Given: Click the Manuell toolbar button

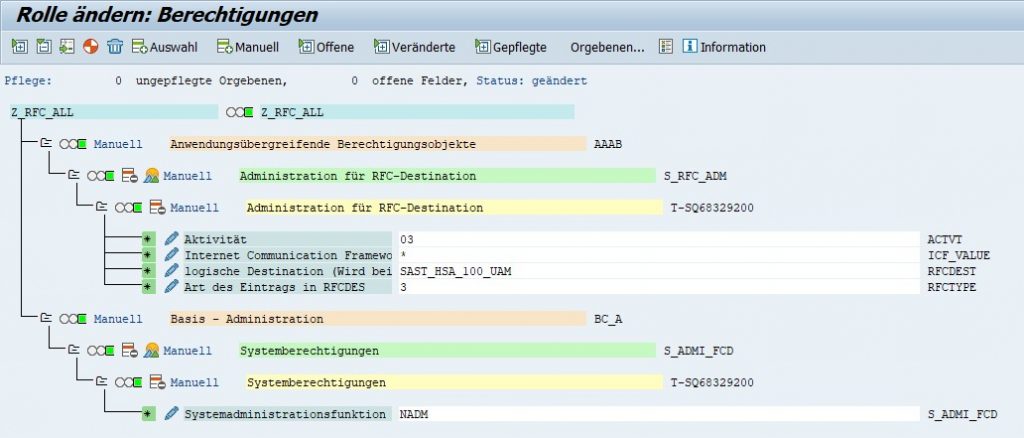Looking at the screenshot, I should click(x=248, y=47).
